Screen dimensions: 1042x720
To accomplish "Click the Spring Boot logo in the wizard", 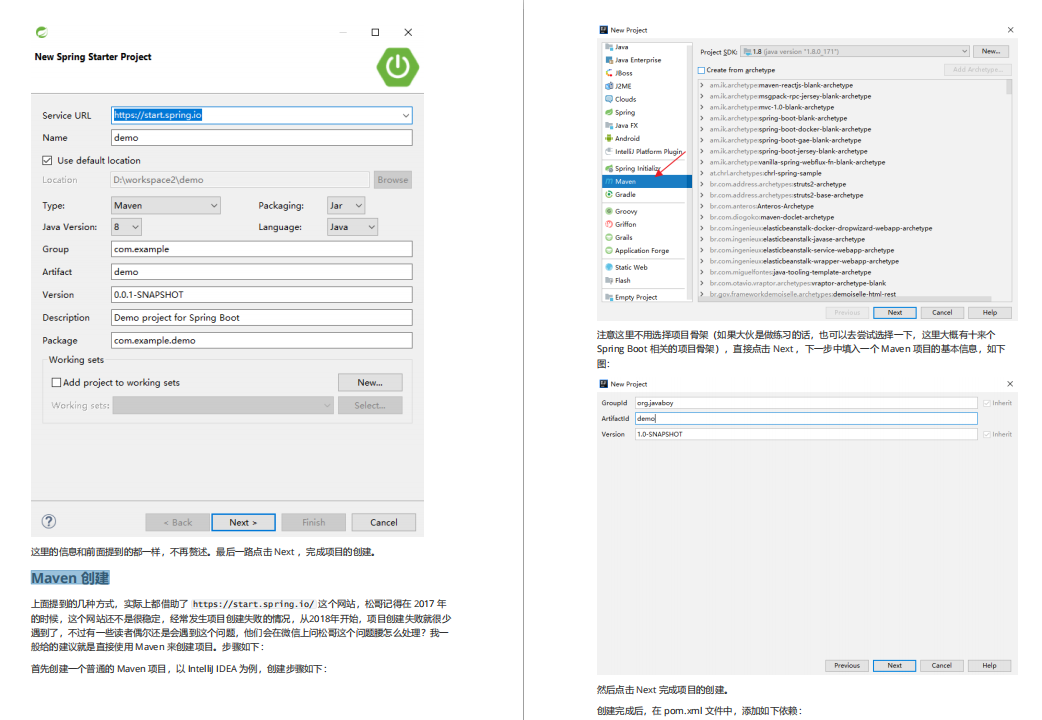I will [x=397, y=67].
